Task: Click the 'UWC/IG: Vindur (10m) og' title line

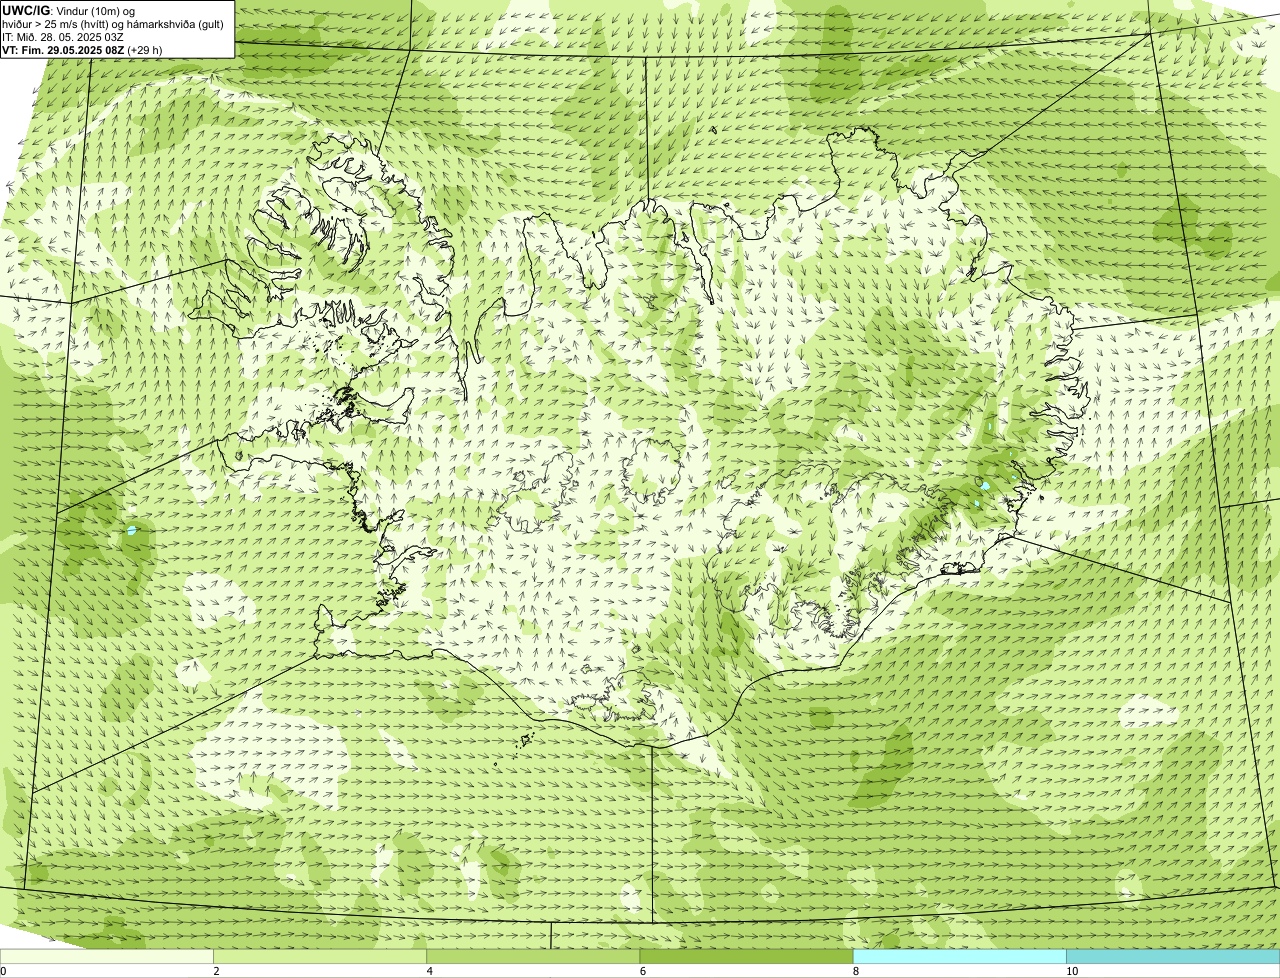Action: [69, 10]
